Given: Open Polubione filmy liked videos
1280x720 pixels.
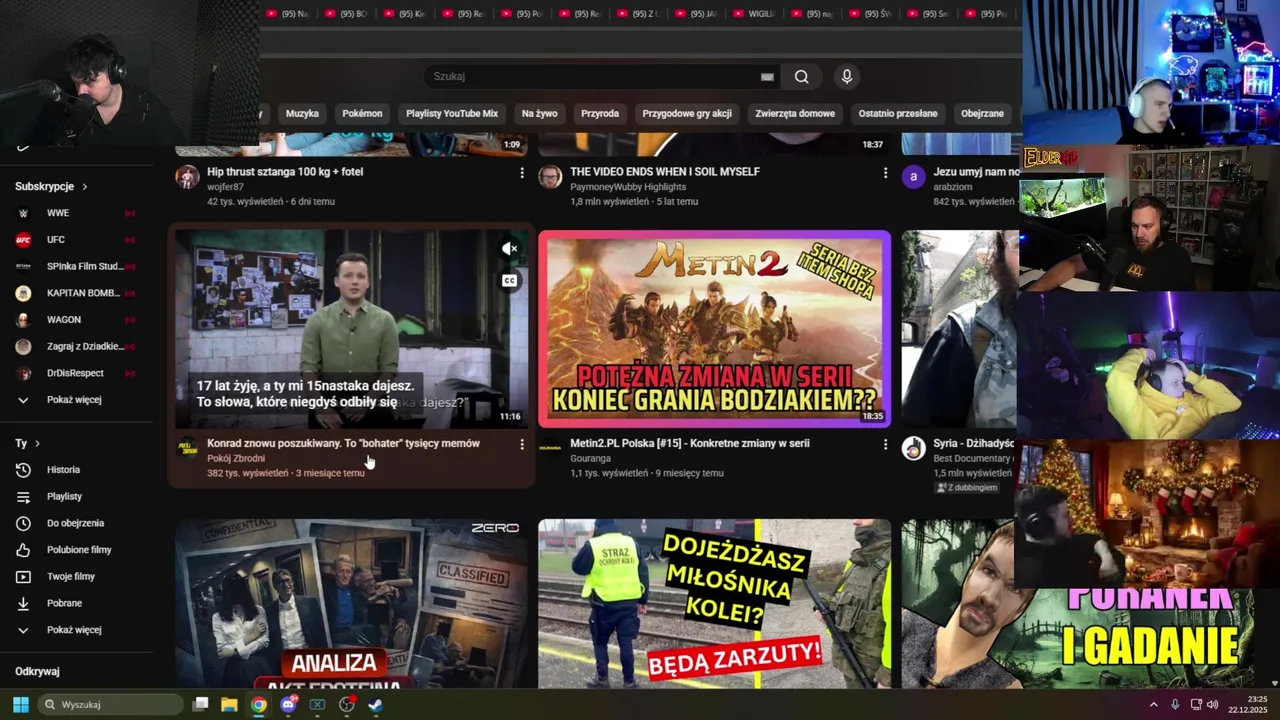Looking at the screenshot, I should point(78,550).
